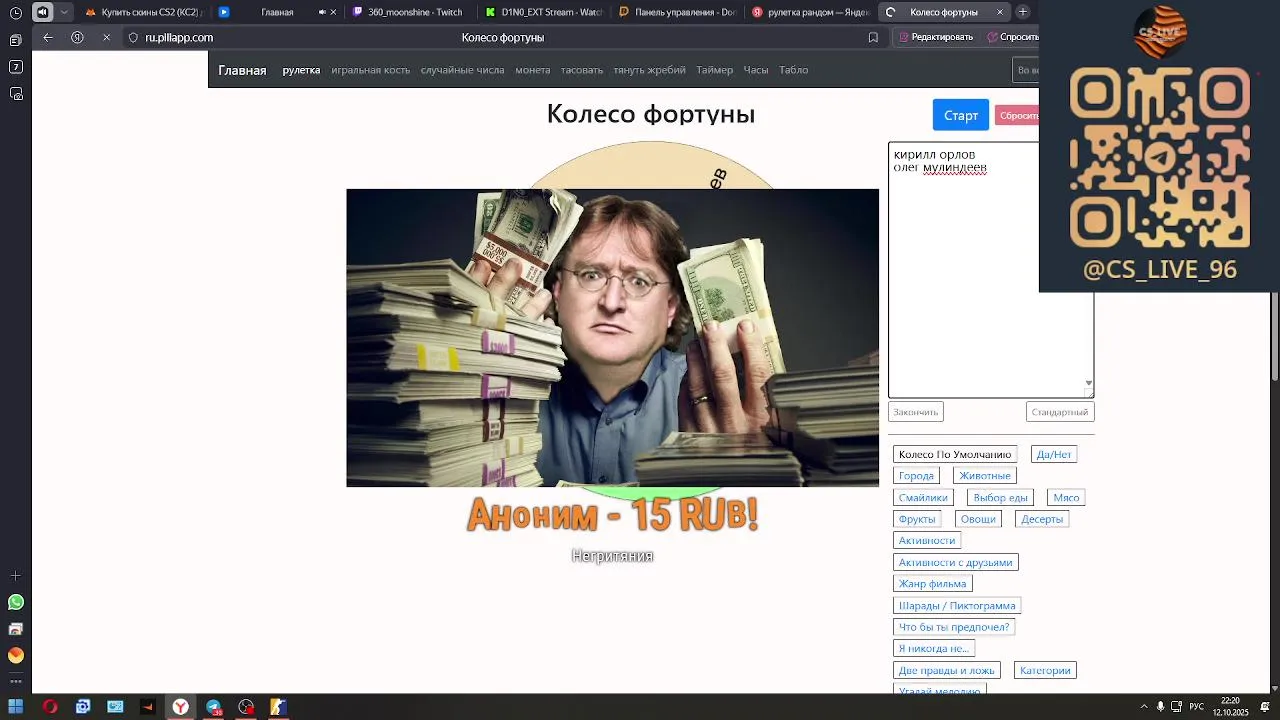Click the Стандартный button
1280x720 pixels.
(x=1060, y=412)
